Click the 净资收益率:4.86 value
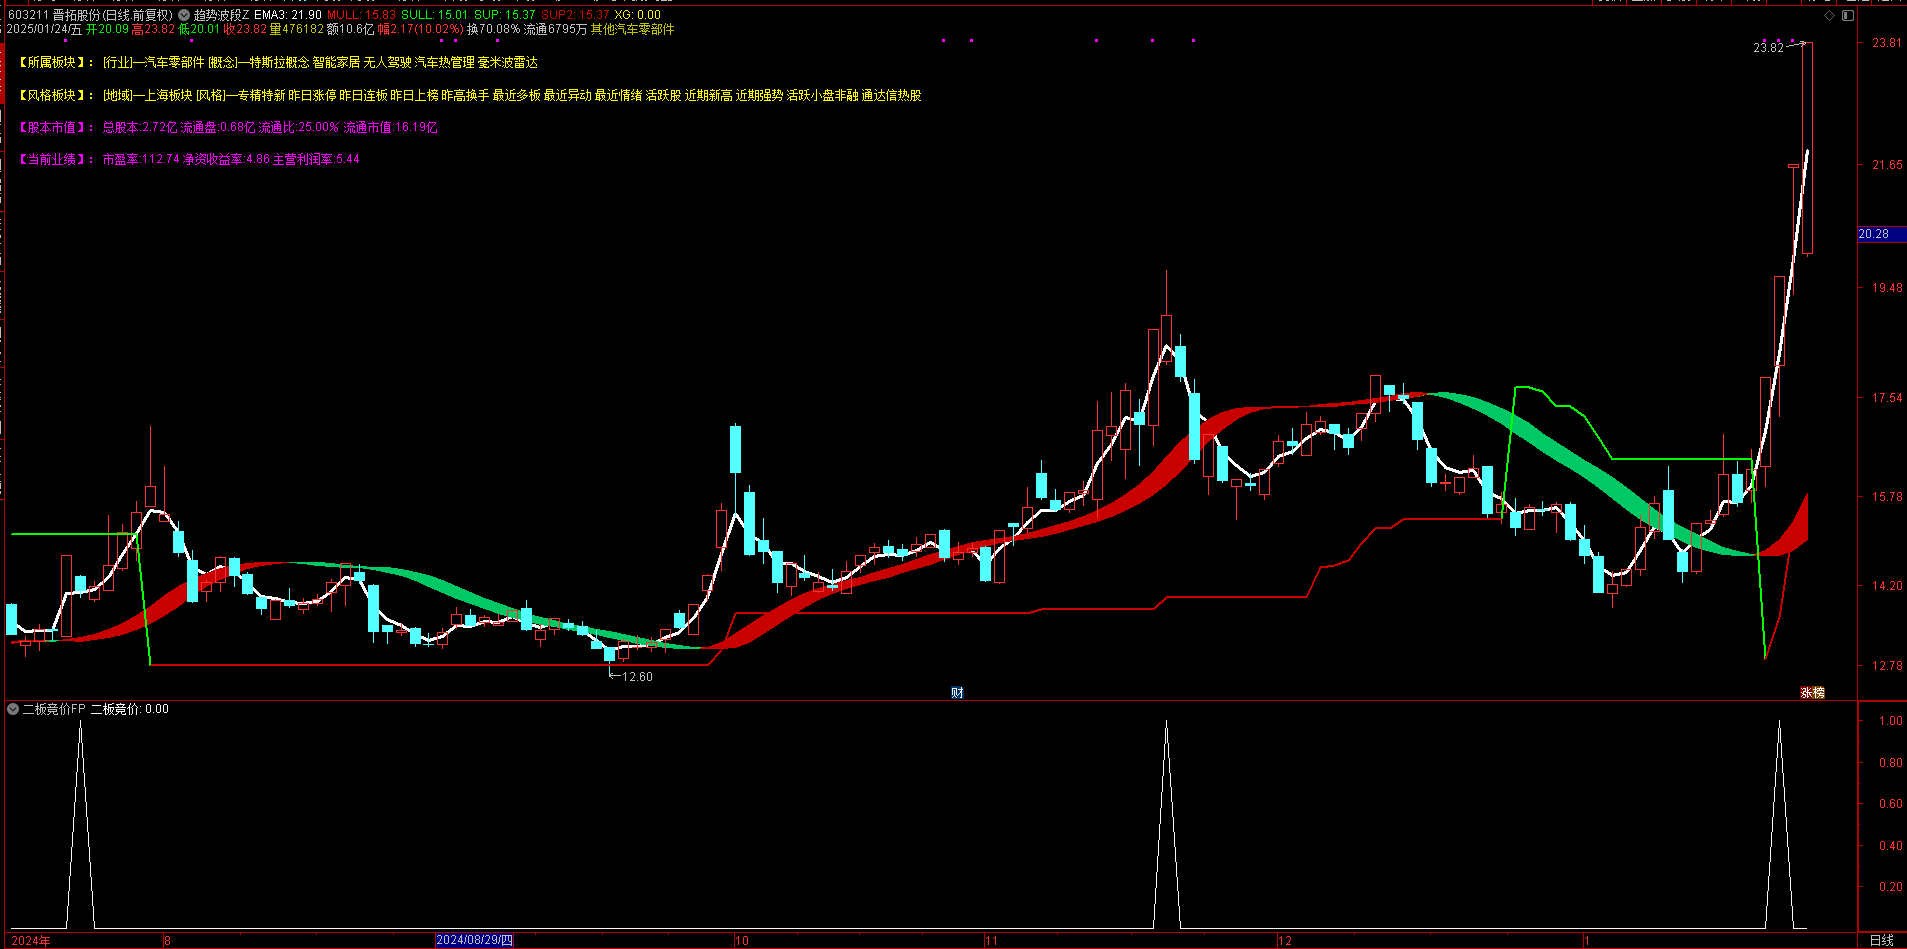The height and width of the screenshot is (949, 1907). pyautogui.click(x=226, y=159)
